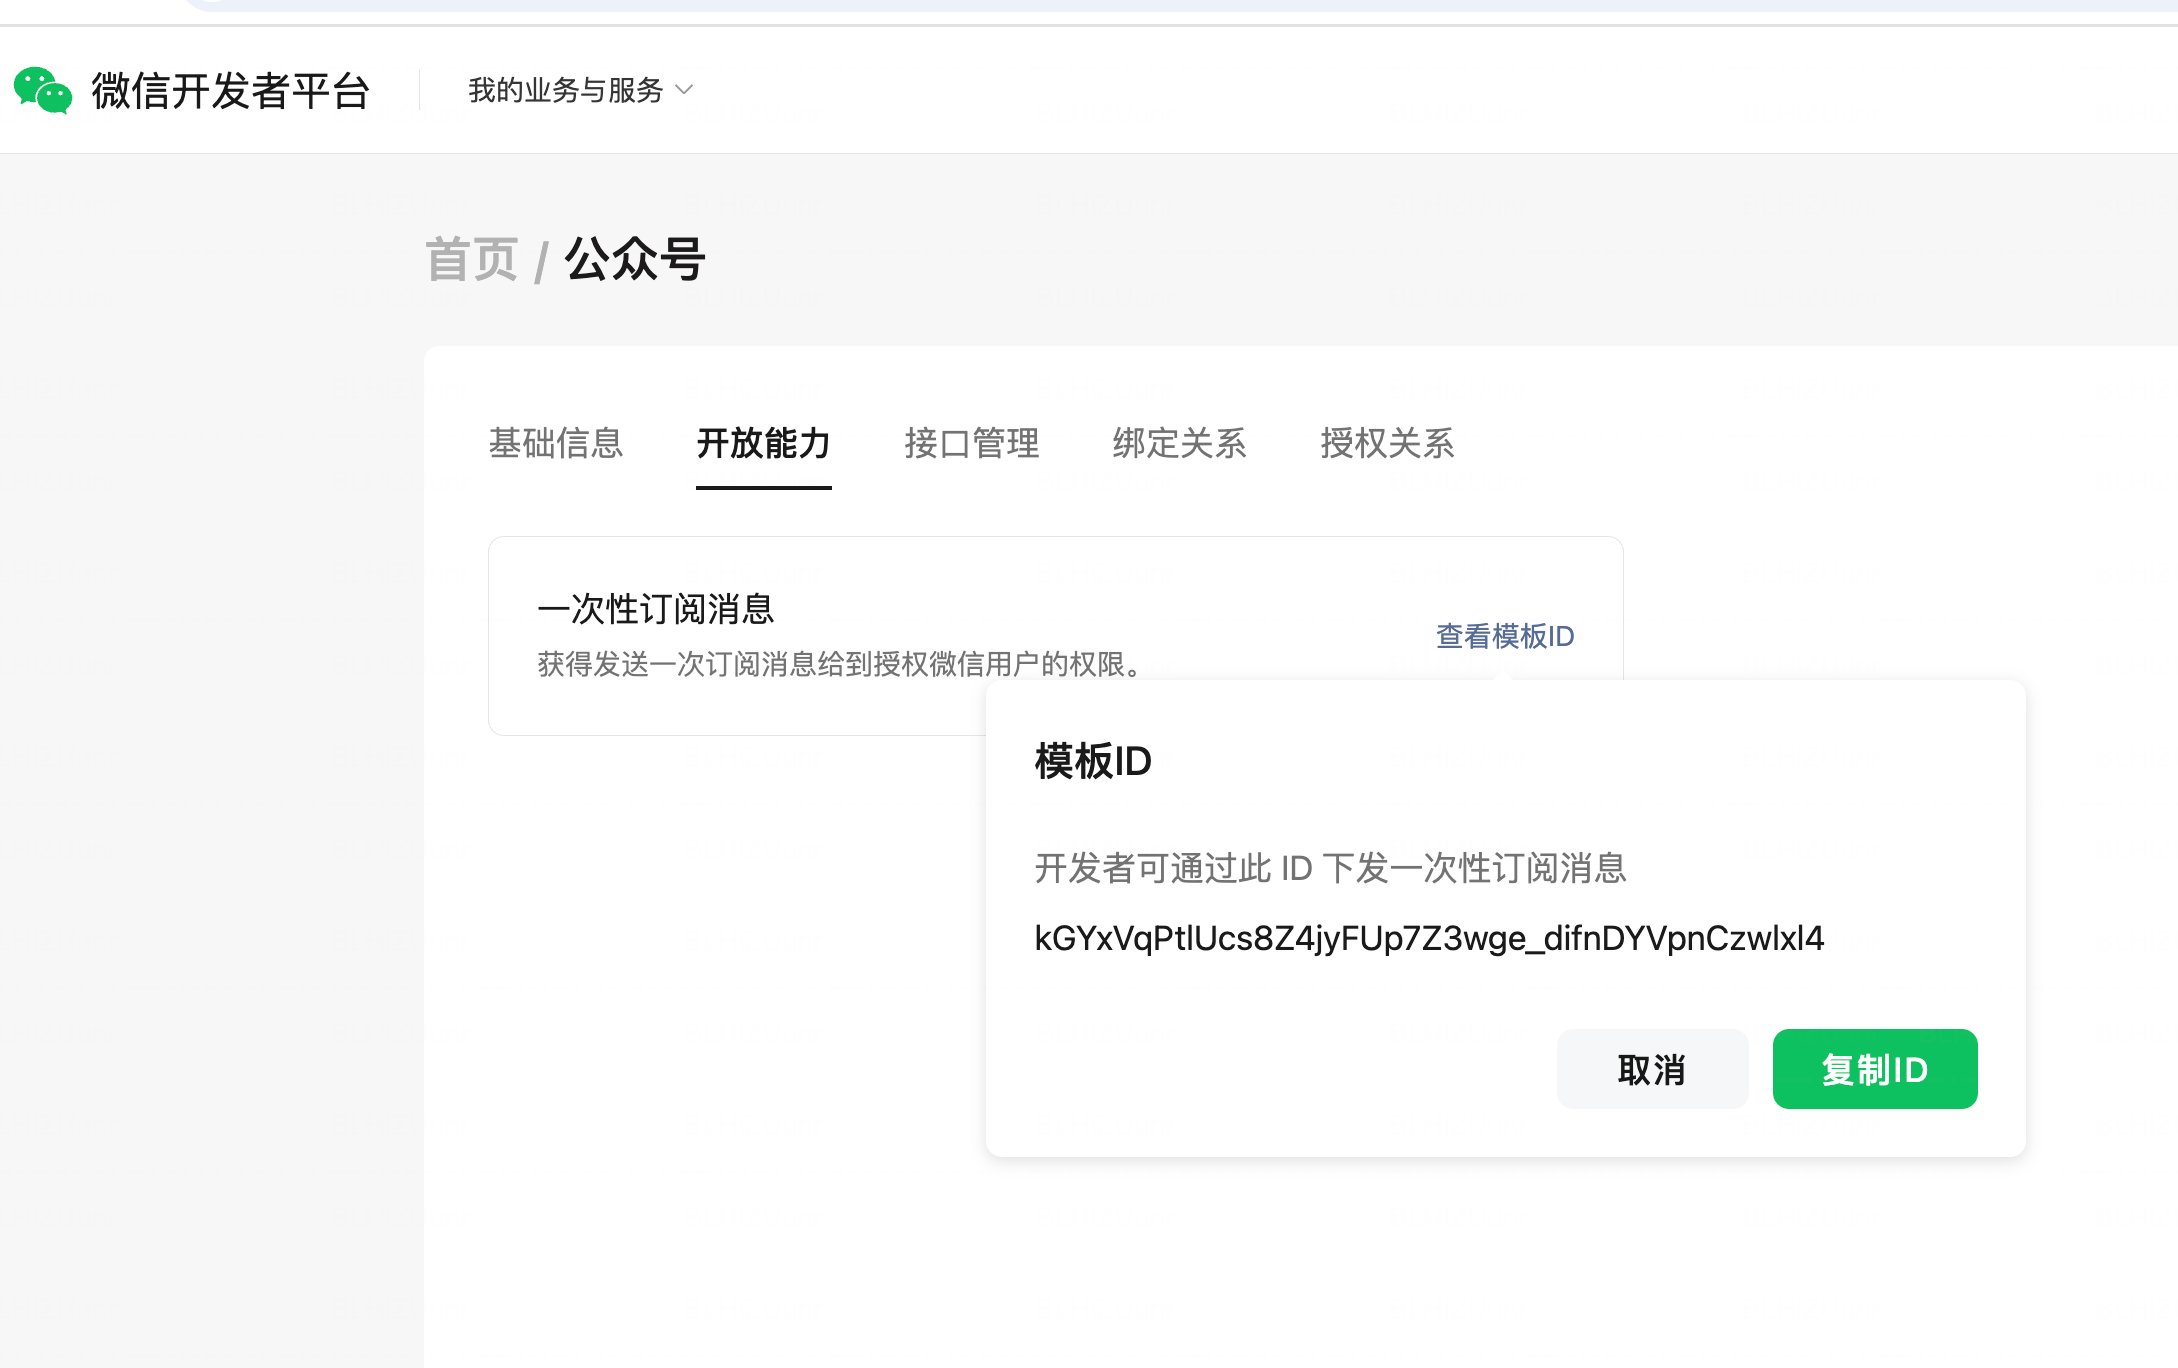2178x1368 pixels.
Task: Click the 获得发送一次订阅消息 description text
Action: click(842, 664)
